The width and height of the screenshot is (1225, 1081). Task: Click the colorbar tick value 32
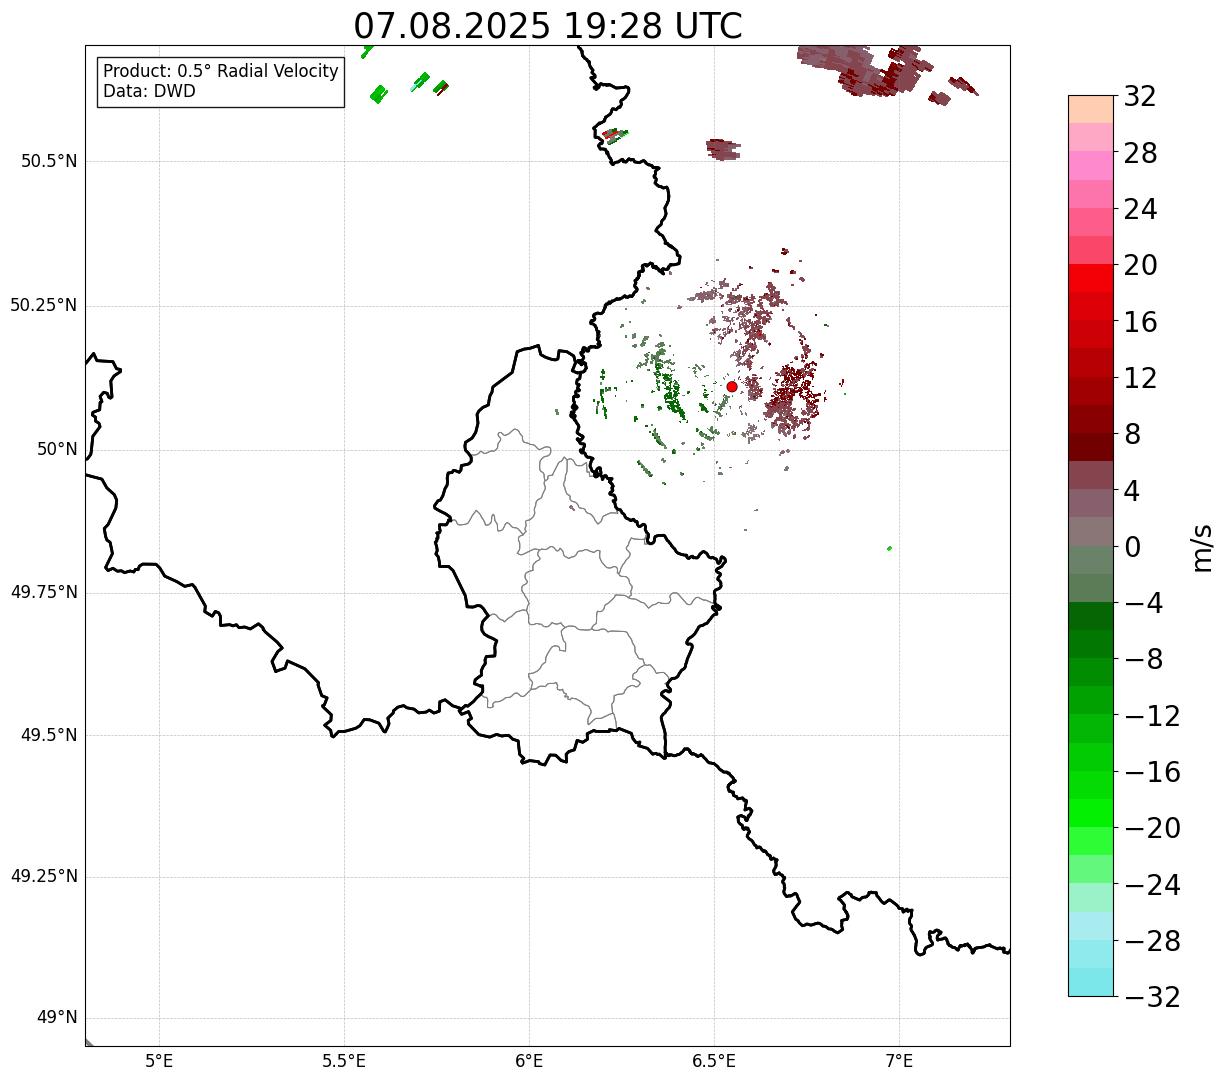[x=1140, y=97]
